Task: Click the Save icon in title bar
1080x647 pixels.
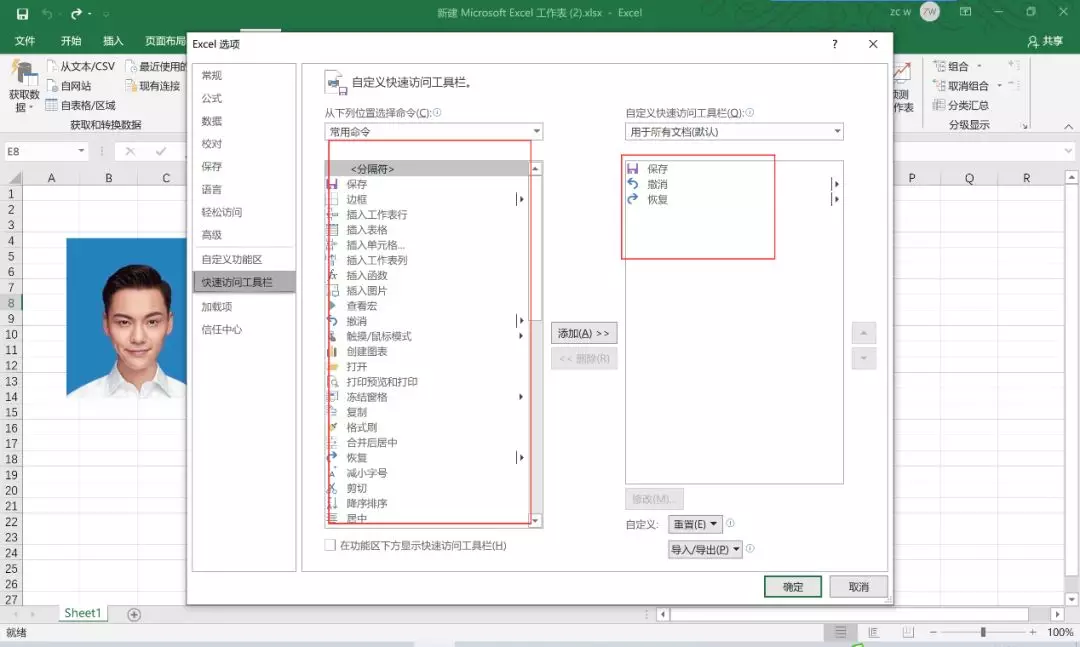Action: (22, 13)
